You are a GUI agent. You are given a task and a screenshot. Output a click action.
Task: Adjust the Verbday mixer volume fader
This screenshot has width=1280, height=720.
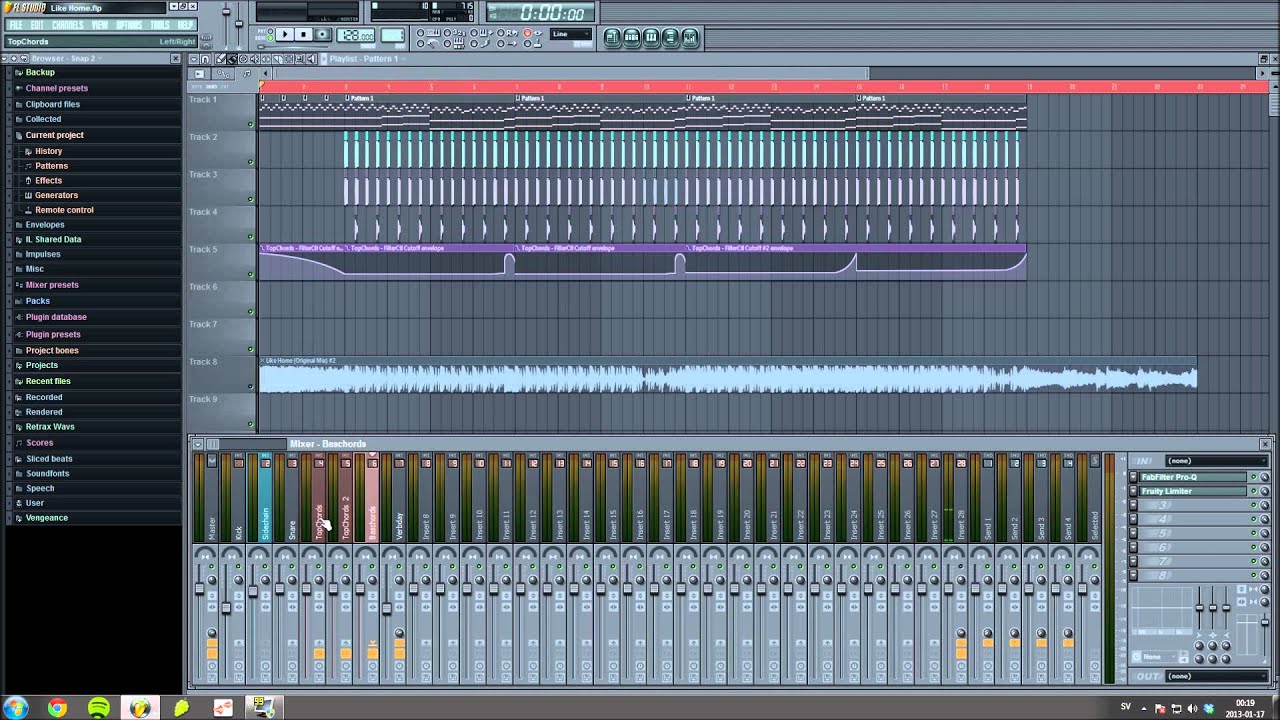point(387,608)
